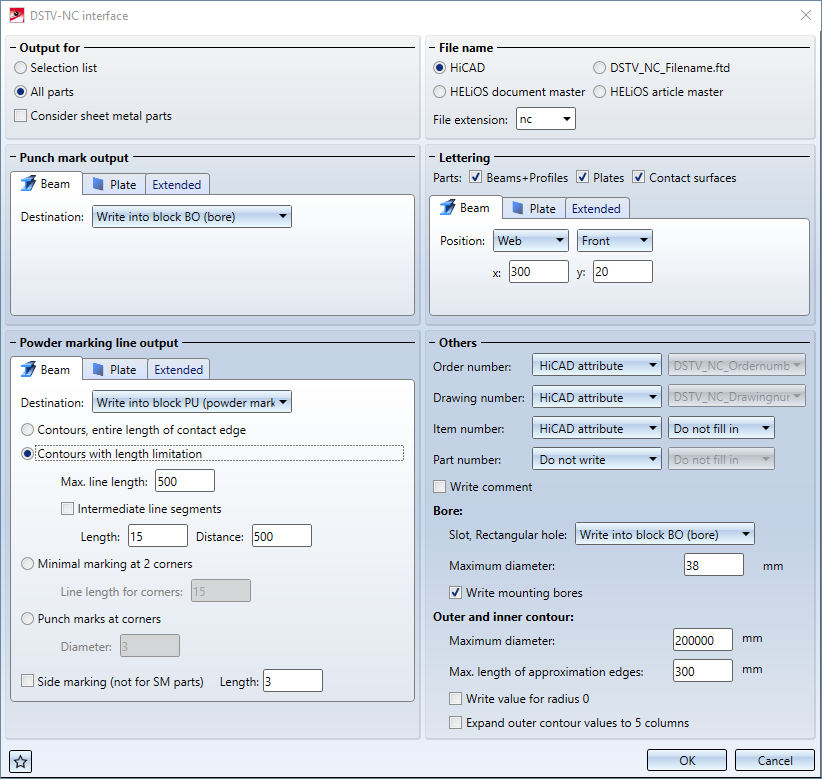The width and height of the screenshot is (822, 779).
Task: Choose HELiOS article master option
Action: tap(599, 92)
